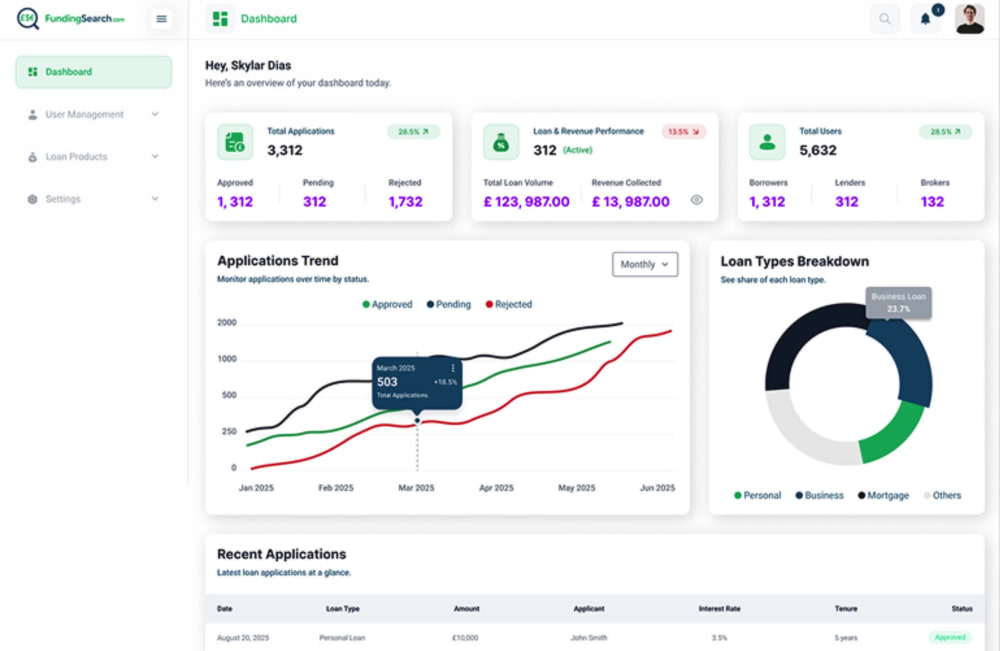The image size is (1000, 651).
Task: Toggle Others loan legend item
Action: 942,495
